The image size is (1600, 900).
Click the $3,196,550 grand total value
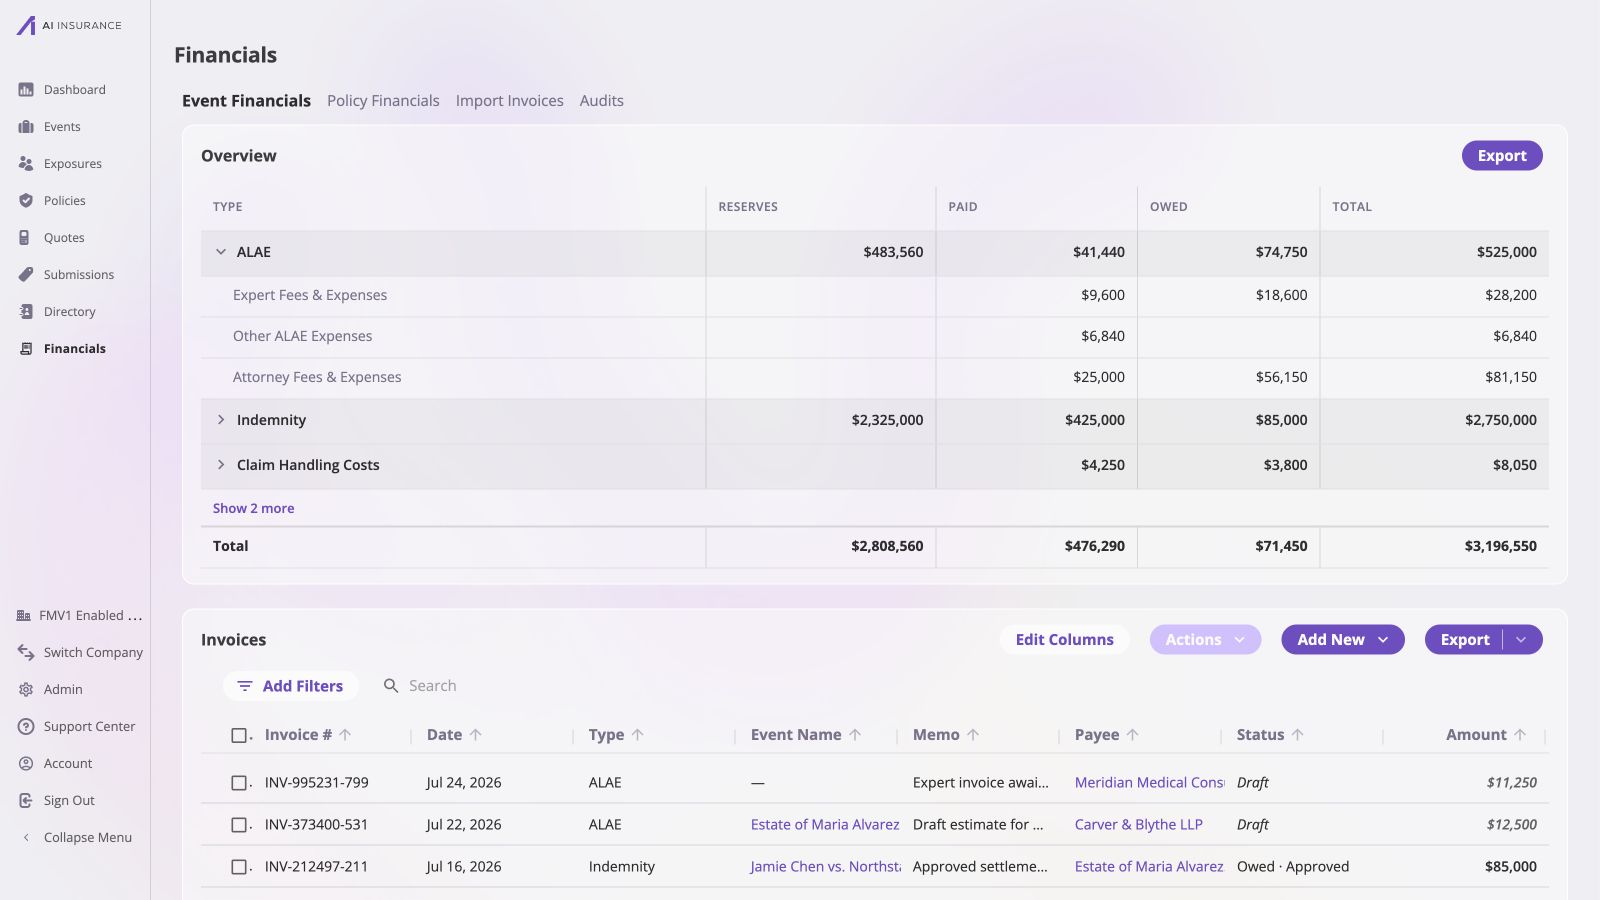[x=1501, y=546]
